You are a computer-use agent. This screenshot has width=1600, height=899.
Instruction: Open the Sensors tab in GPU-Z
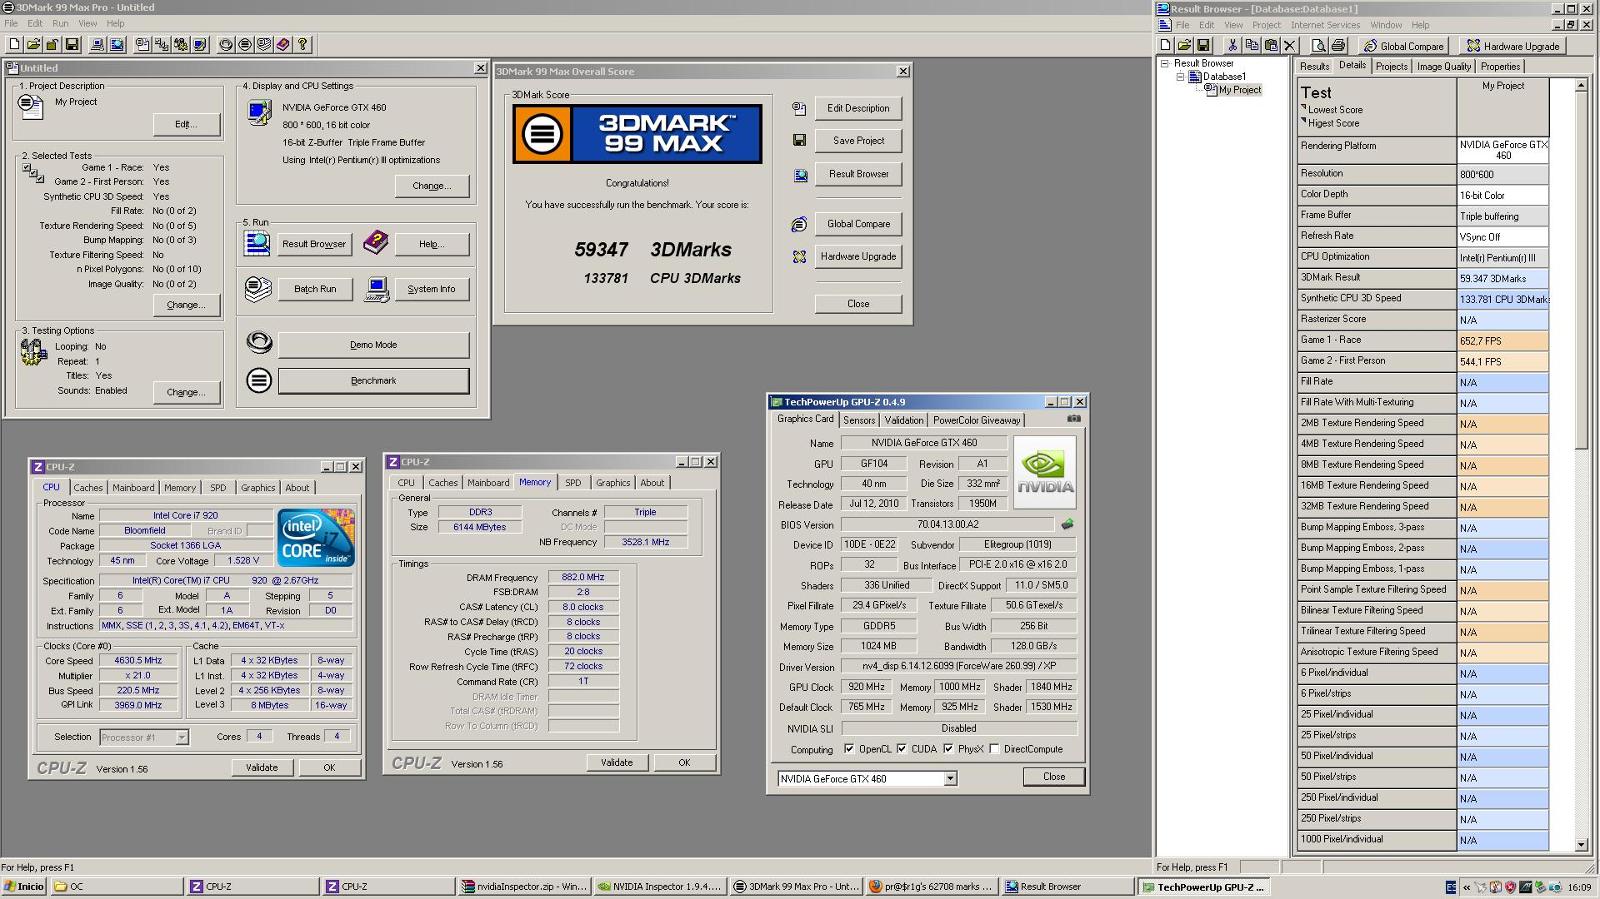(859, 420)
